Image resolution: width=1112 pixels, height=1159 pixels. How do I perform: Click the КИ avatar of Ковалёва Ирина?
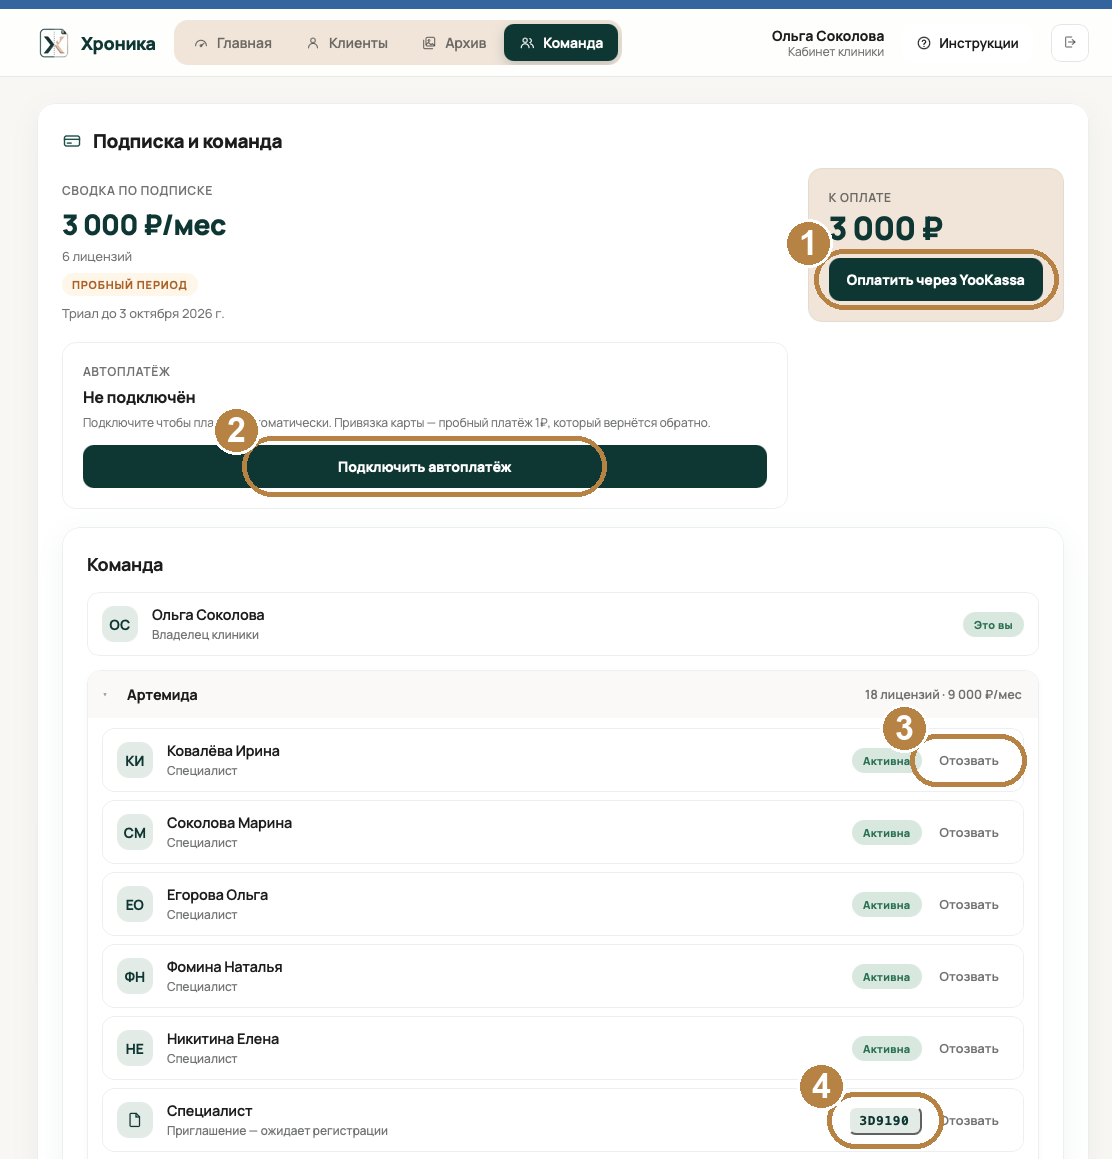(x=135, y=761)
